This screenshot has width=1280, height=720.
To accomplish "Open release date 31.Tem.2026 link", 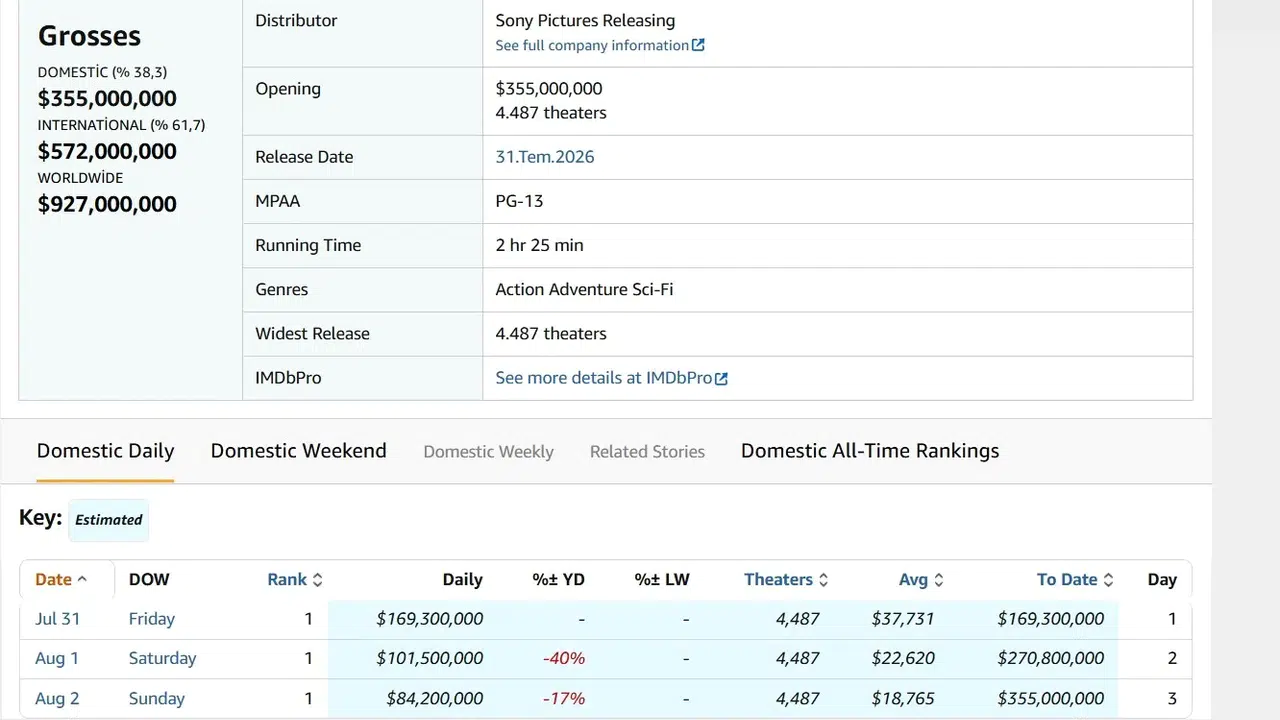I will [x=545, y=157].
